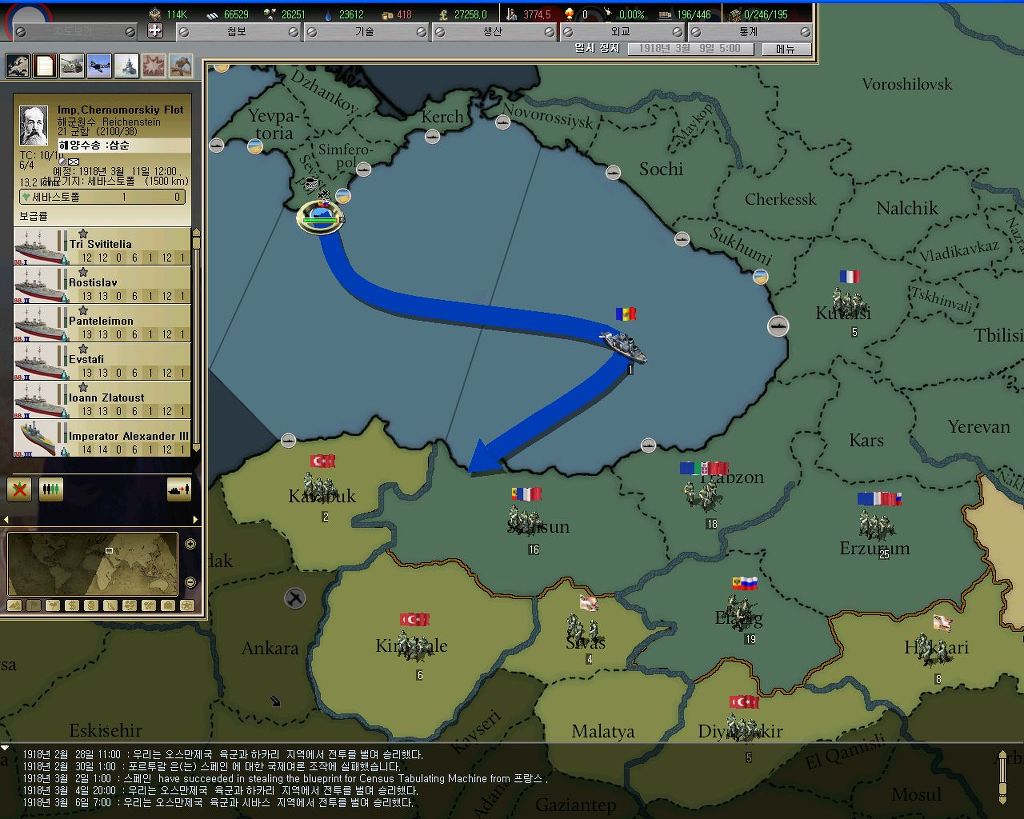
Task: Click the world minimap
Action: click(93, 564)
